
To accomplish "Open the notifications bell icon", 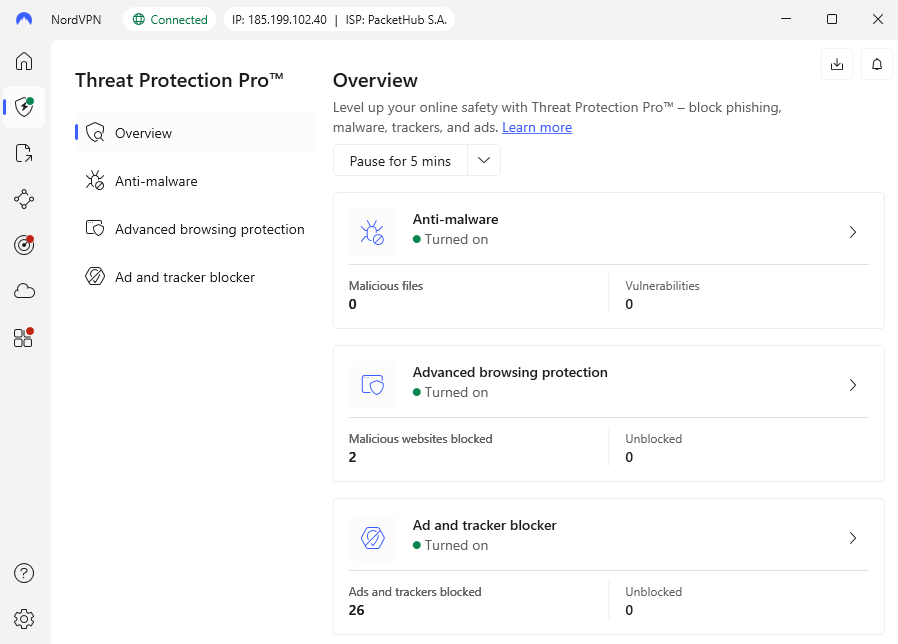I will [x=877, y=64].
